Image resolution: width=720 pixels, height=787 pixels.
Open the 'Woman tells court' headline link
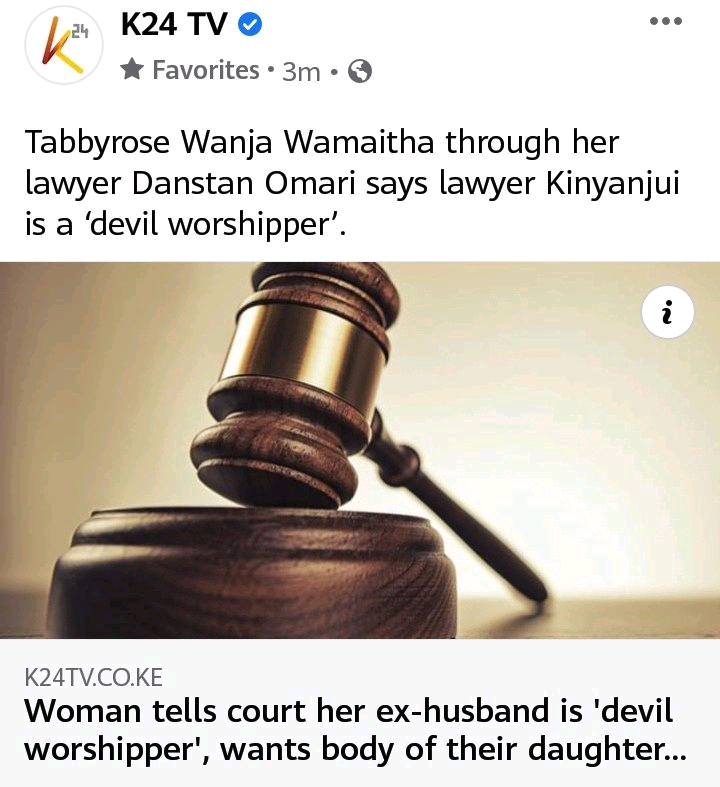pos(355,730)
